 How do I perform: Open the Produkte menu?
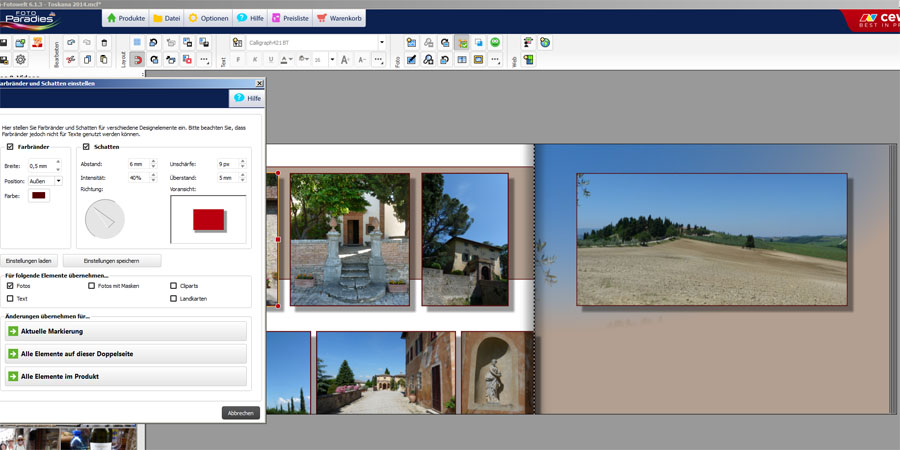126,18
